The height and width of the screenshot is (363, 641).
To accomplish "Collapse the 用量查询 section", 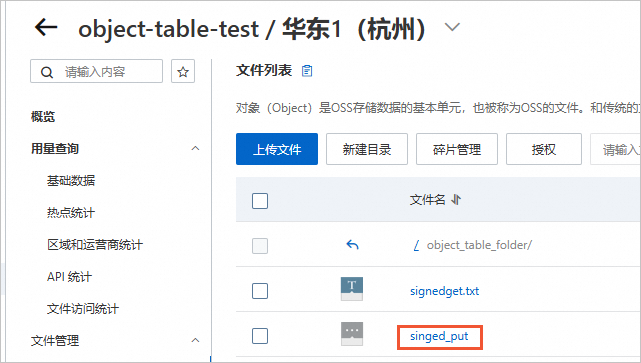I will tap(195, 148).
